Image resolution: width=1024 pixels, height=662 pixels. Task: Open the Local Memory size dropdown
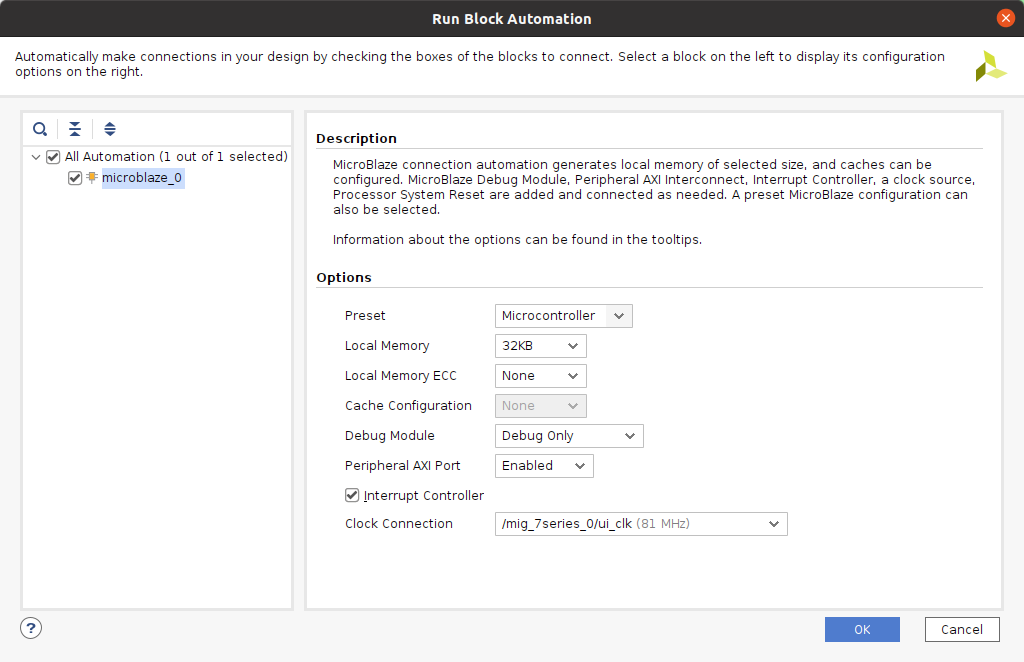click(x=541, y=346)
